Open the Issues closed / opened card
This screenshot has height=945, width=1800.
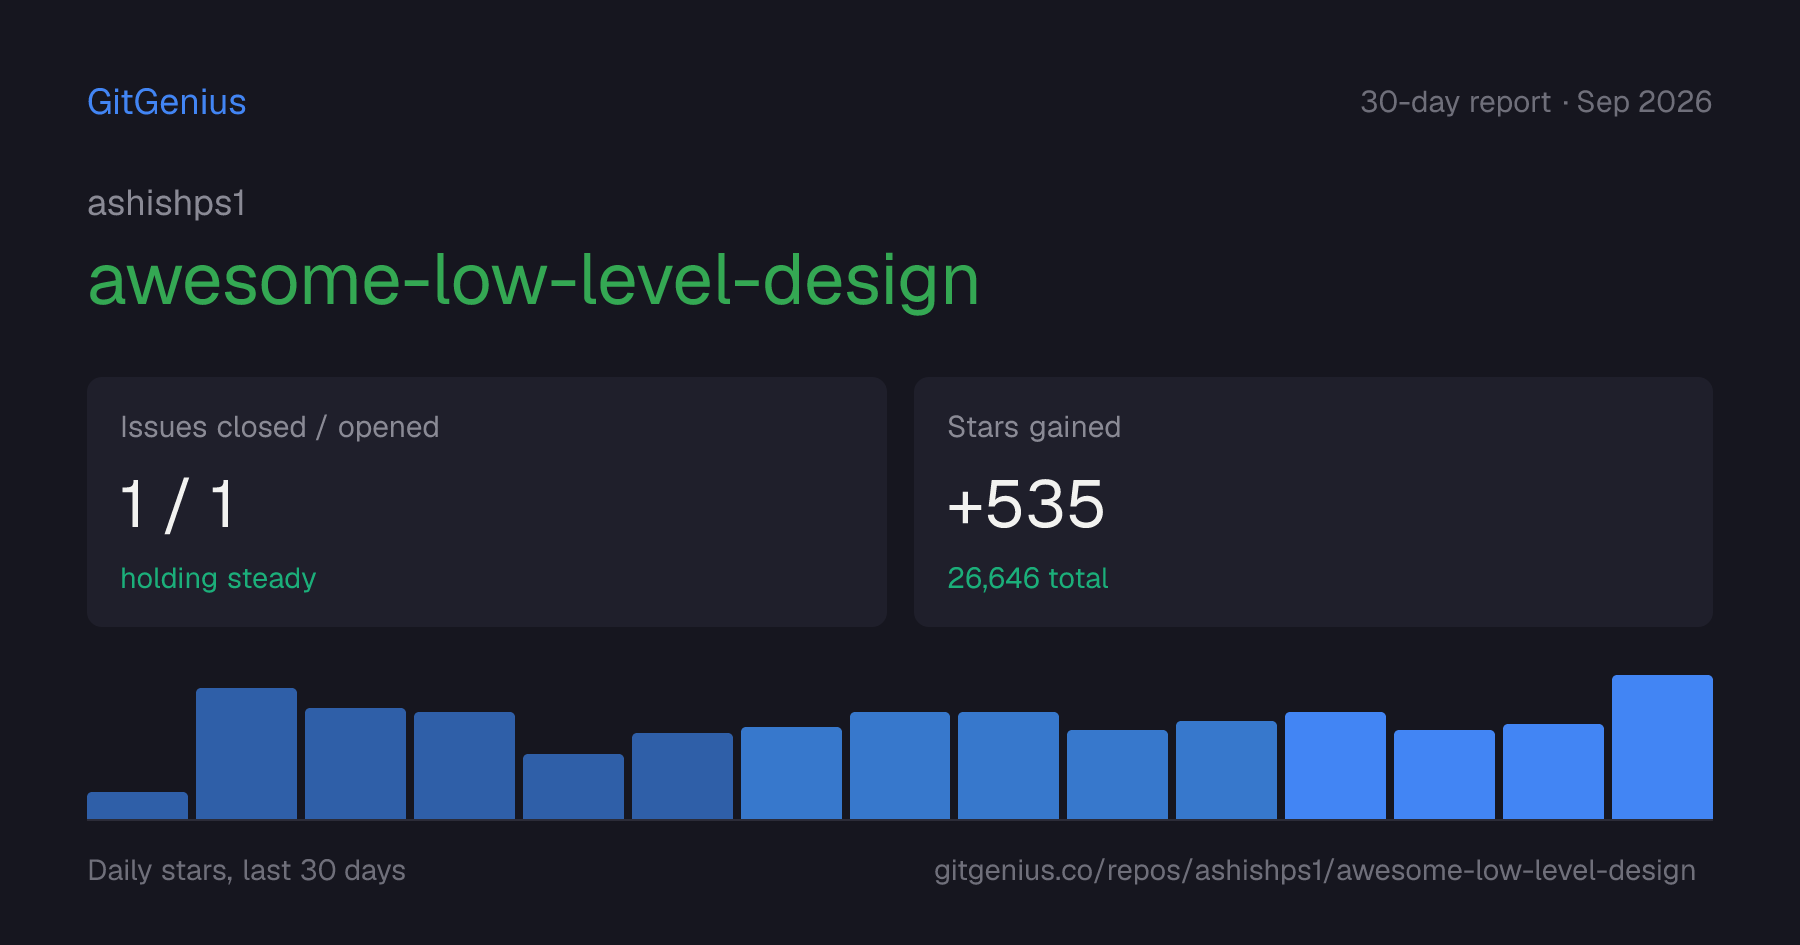click(x=487, y=502)
